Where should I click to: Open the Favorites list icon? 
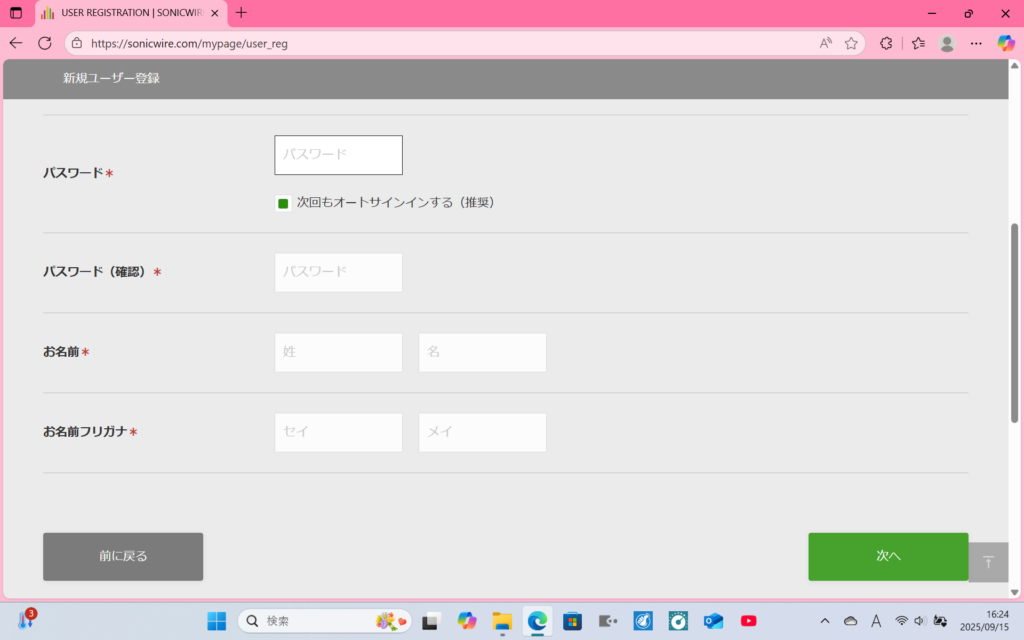coord(918,43)
